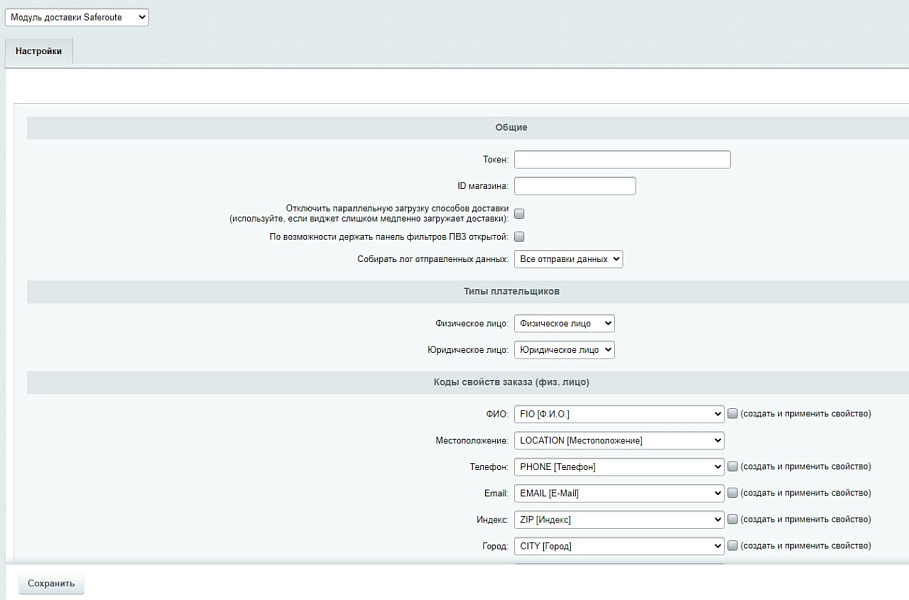
Task: Switch to the Настройки tab
Action: click(x=39, y=51)
